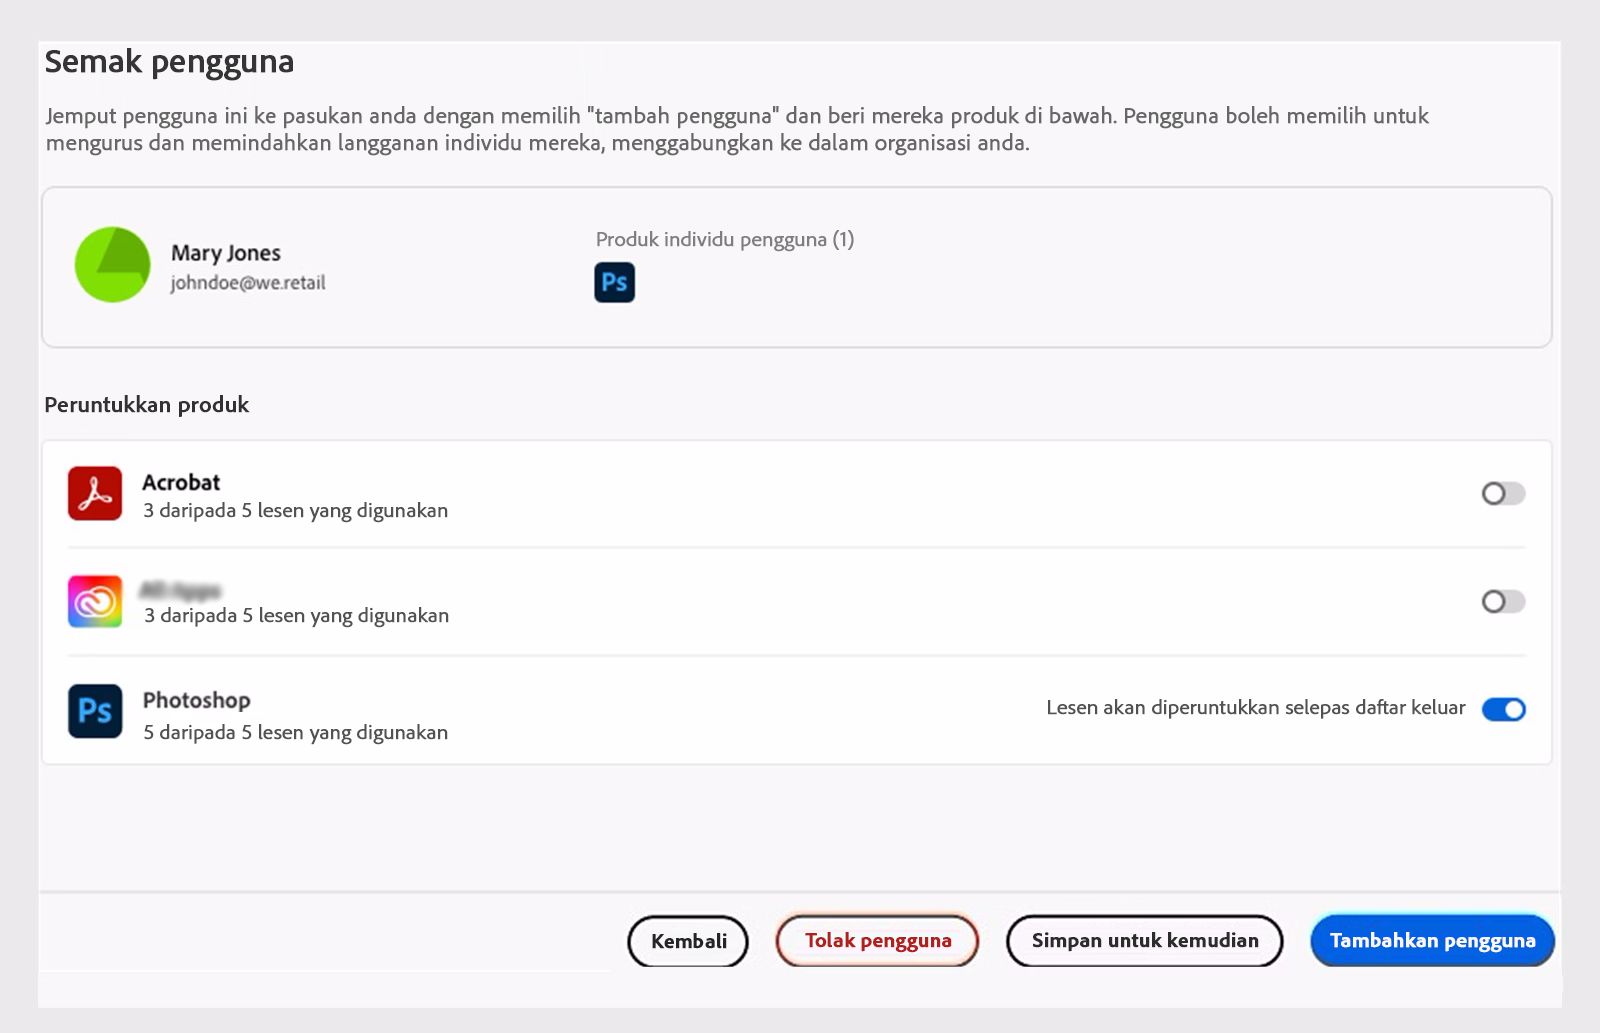The width and height of the screenshot is (1600, 1033).
Task: Select the johndoe@we.retail email address
Action: pos(248,283)
